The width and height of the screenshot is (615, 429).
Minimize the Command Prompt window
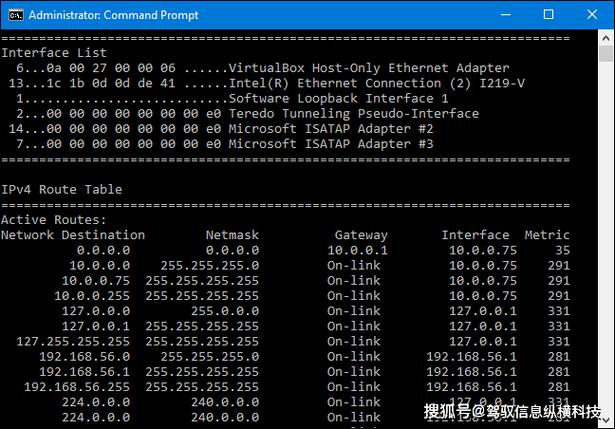click(x=506, y=15)
